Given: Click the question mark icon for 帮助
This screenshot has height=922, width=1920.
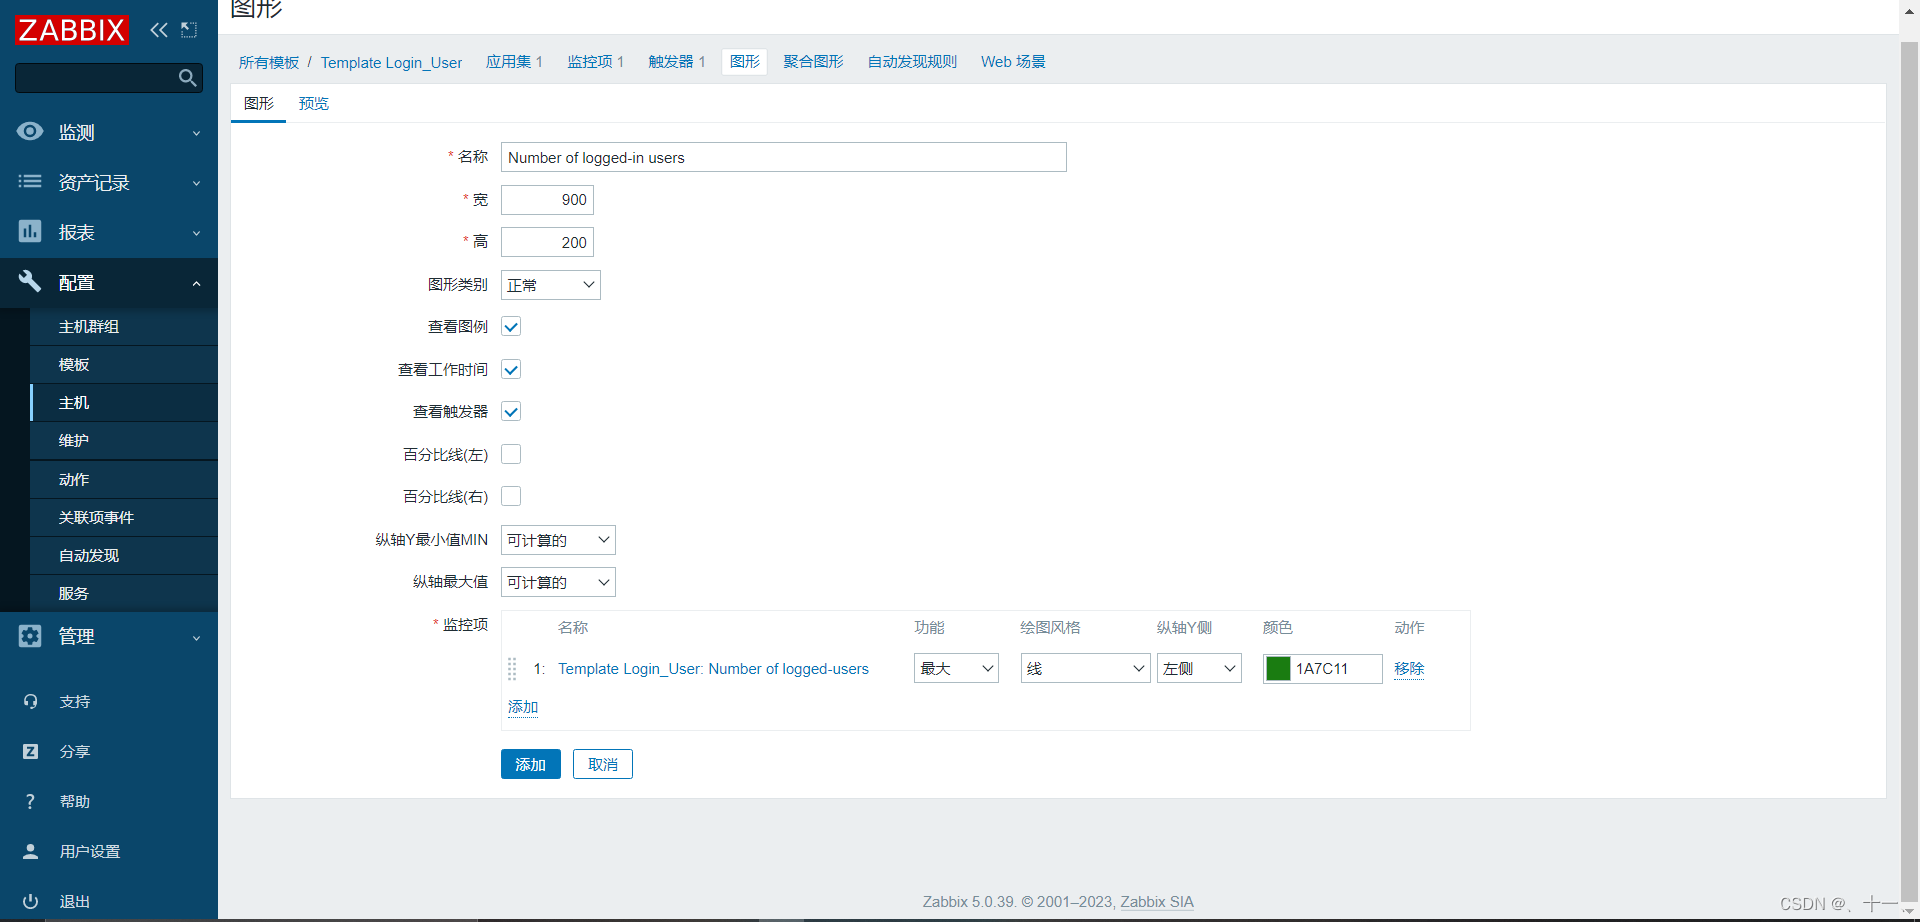Looking at the screenshot, I should click(30, 801).
